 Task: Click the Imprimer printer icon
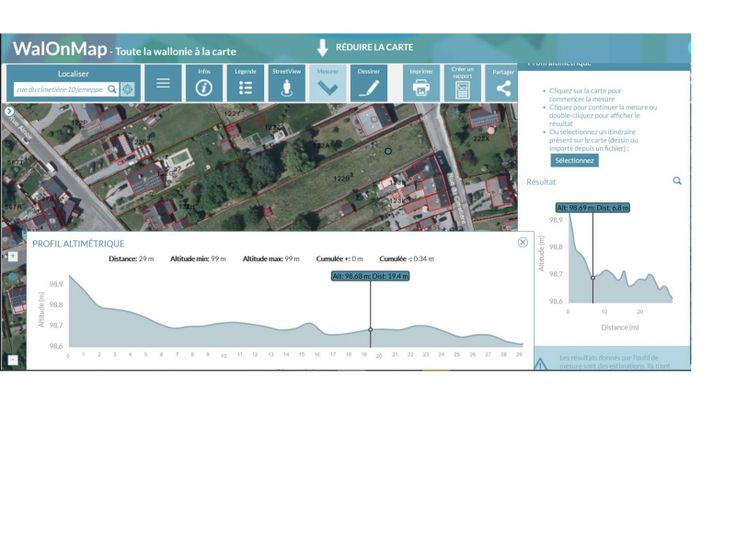[421, 85]
